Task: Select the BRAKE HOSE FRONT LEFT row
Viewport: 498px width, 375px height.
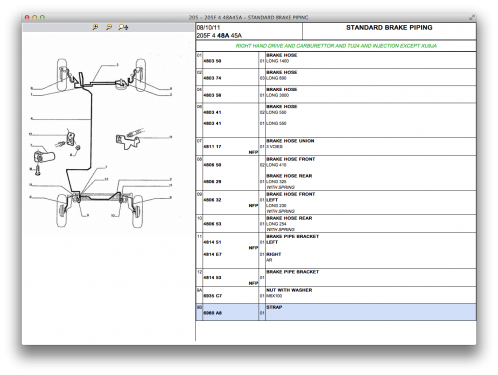Action: pyautogui.click(x=336, y=202)
